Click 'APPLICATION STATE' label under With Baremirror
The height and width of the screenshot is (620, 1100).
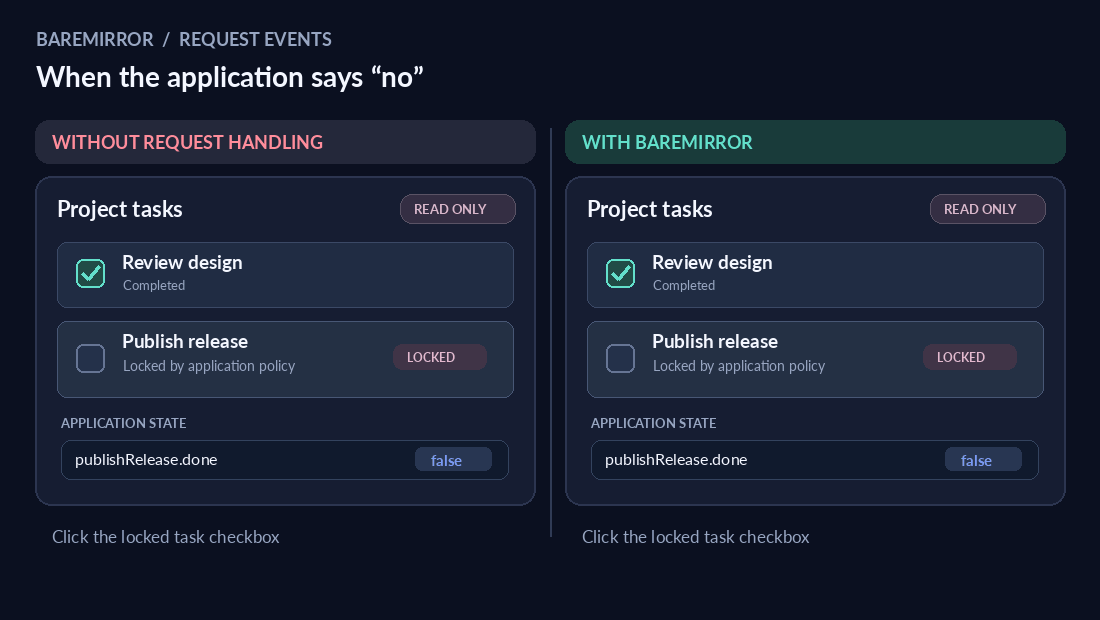pyautogui.click(x=653, y=423)
